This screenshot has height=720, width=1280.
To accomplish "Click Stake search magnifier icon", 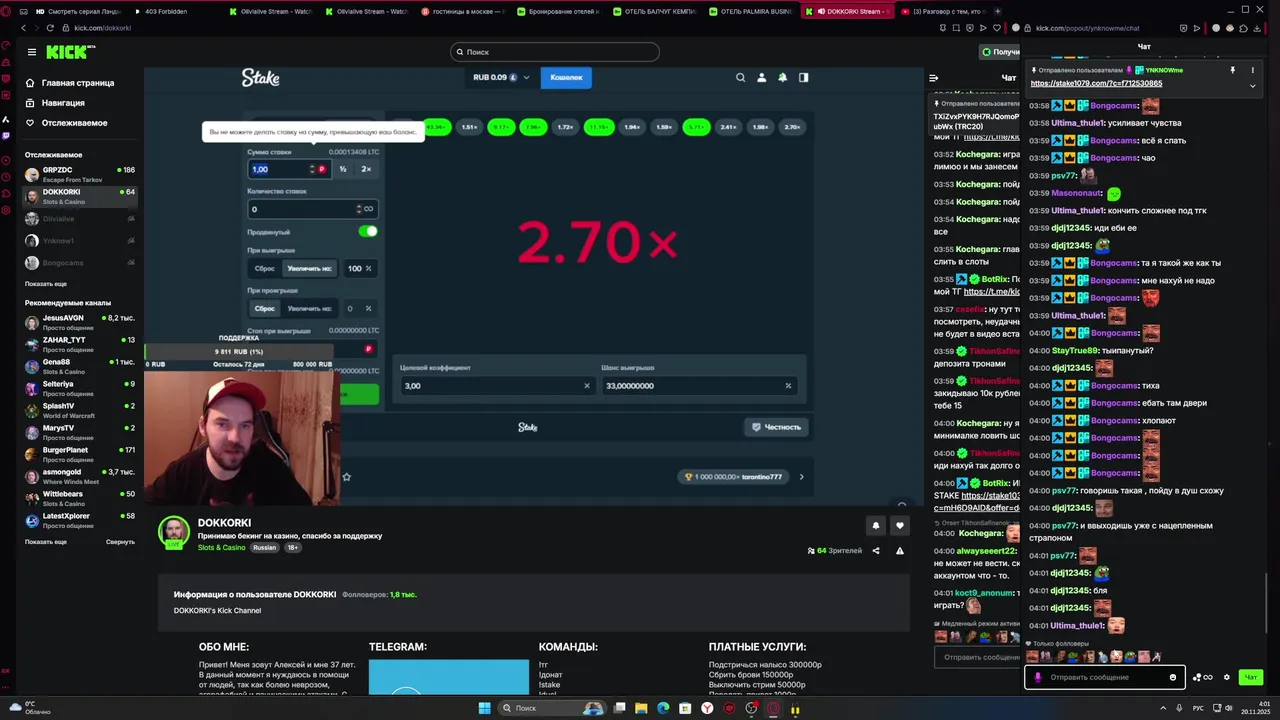I will click(740, 77).
